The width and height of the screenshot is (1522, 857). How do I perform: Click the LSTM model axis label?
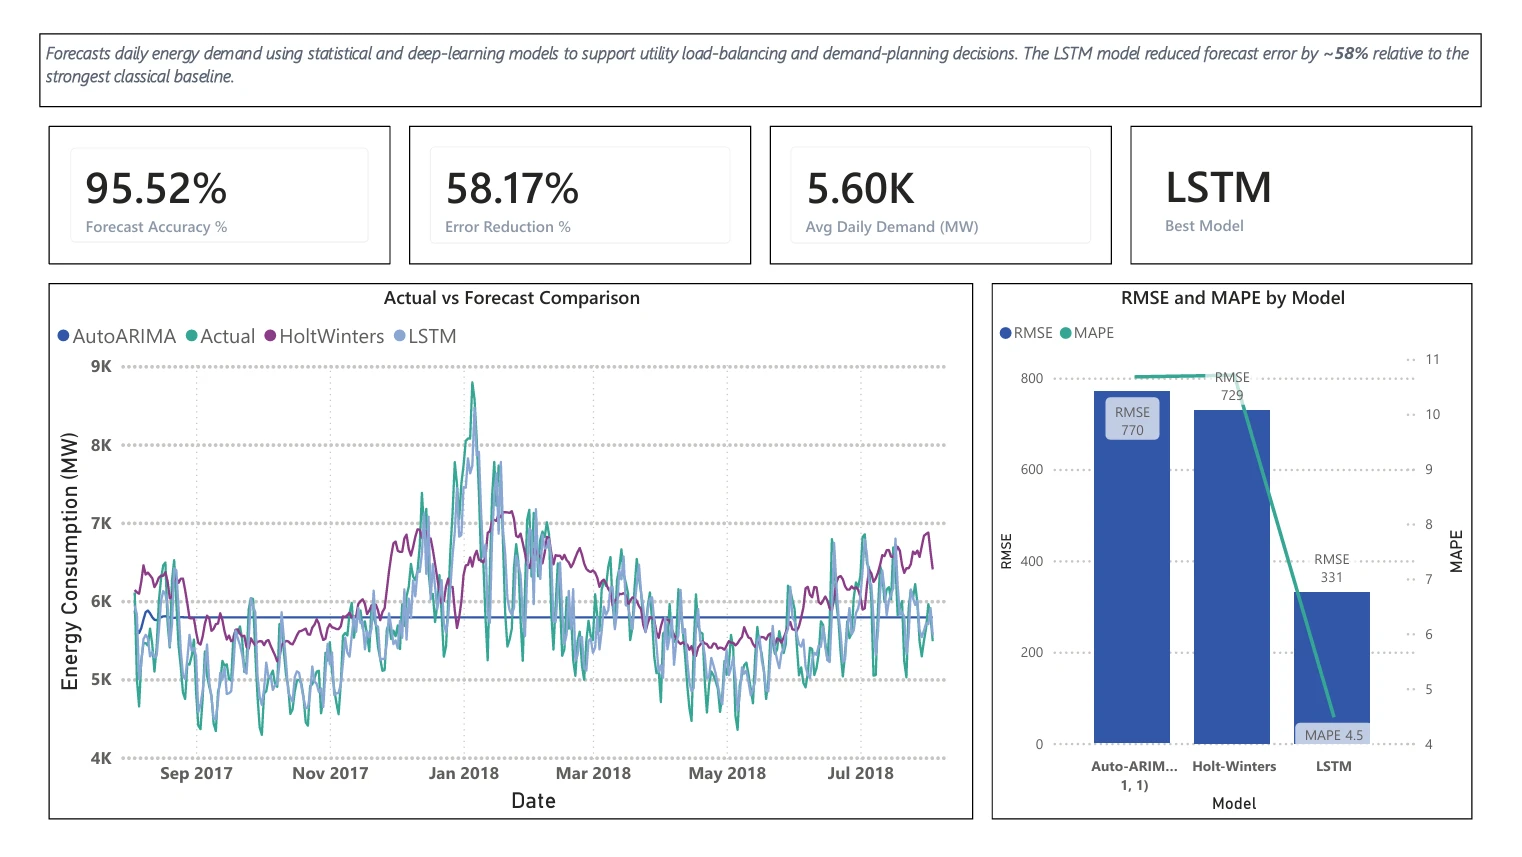[1334, 766]
